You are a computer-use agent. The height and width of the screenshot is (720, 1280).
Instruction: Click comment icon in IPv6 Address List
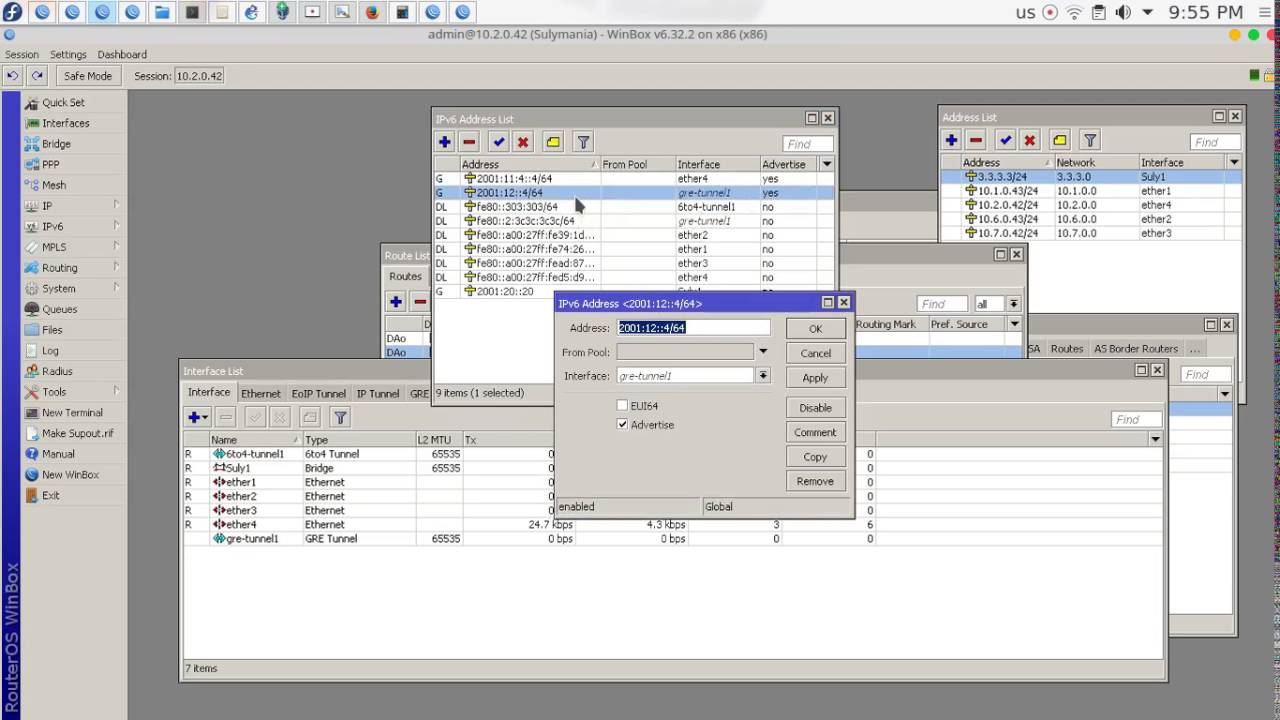coord(553,142)
